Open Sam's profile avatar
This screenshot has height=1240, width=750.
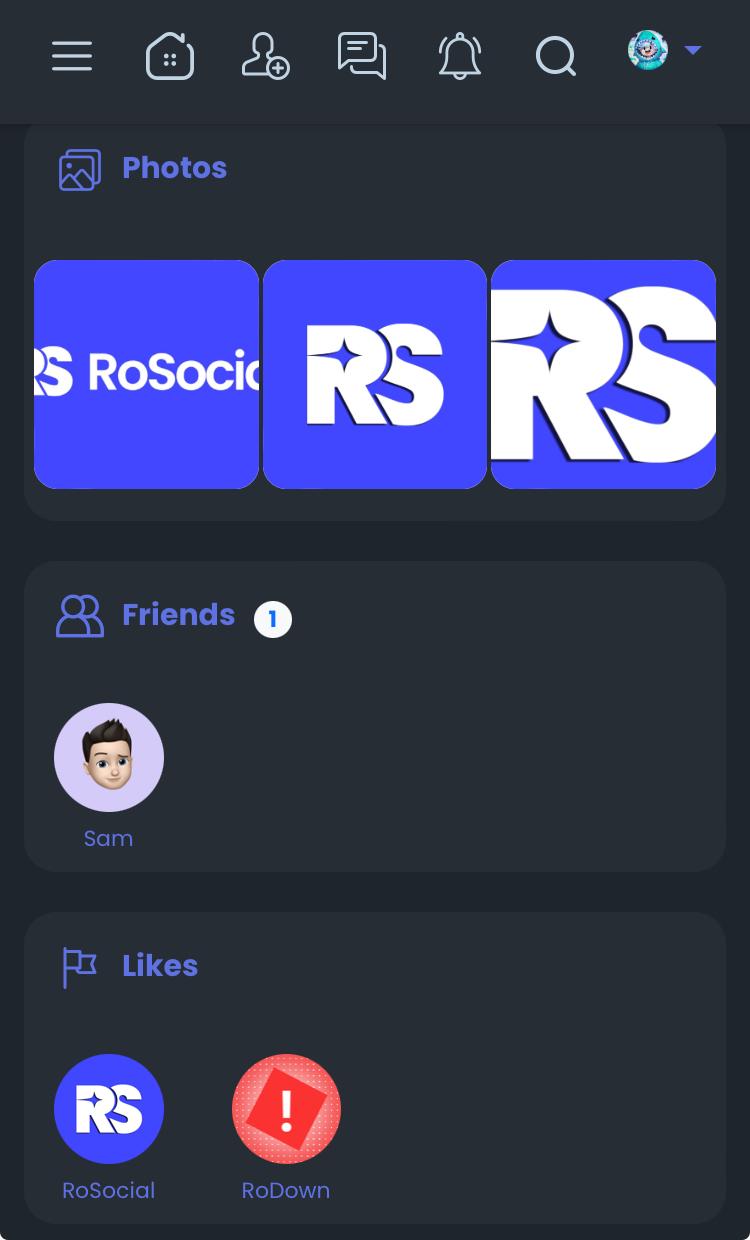(x=109, y=758)
